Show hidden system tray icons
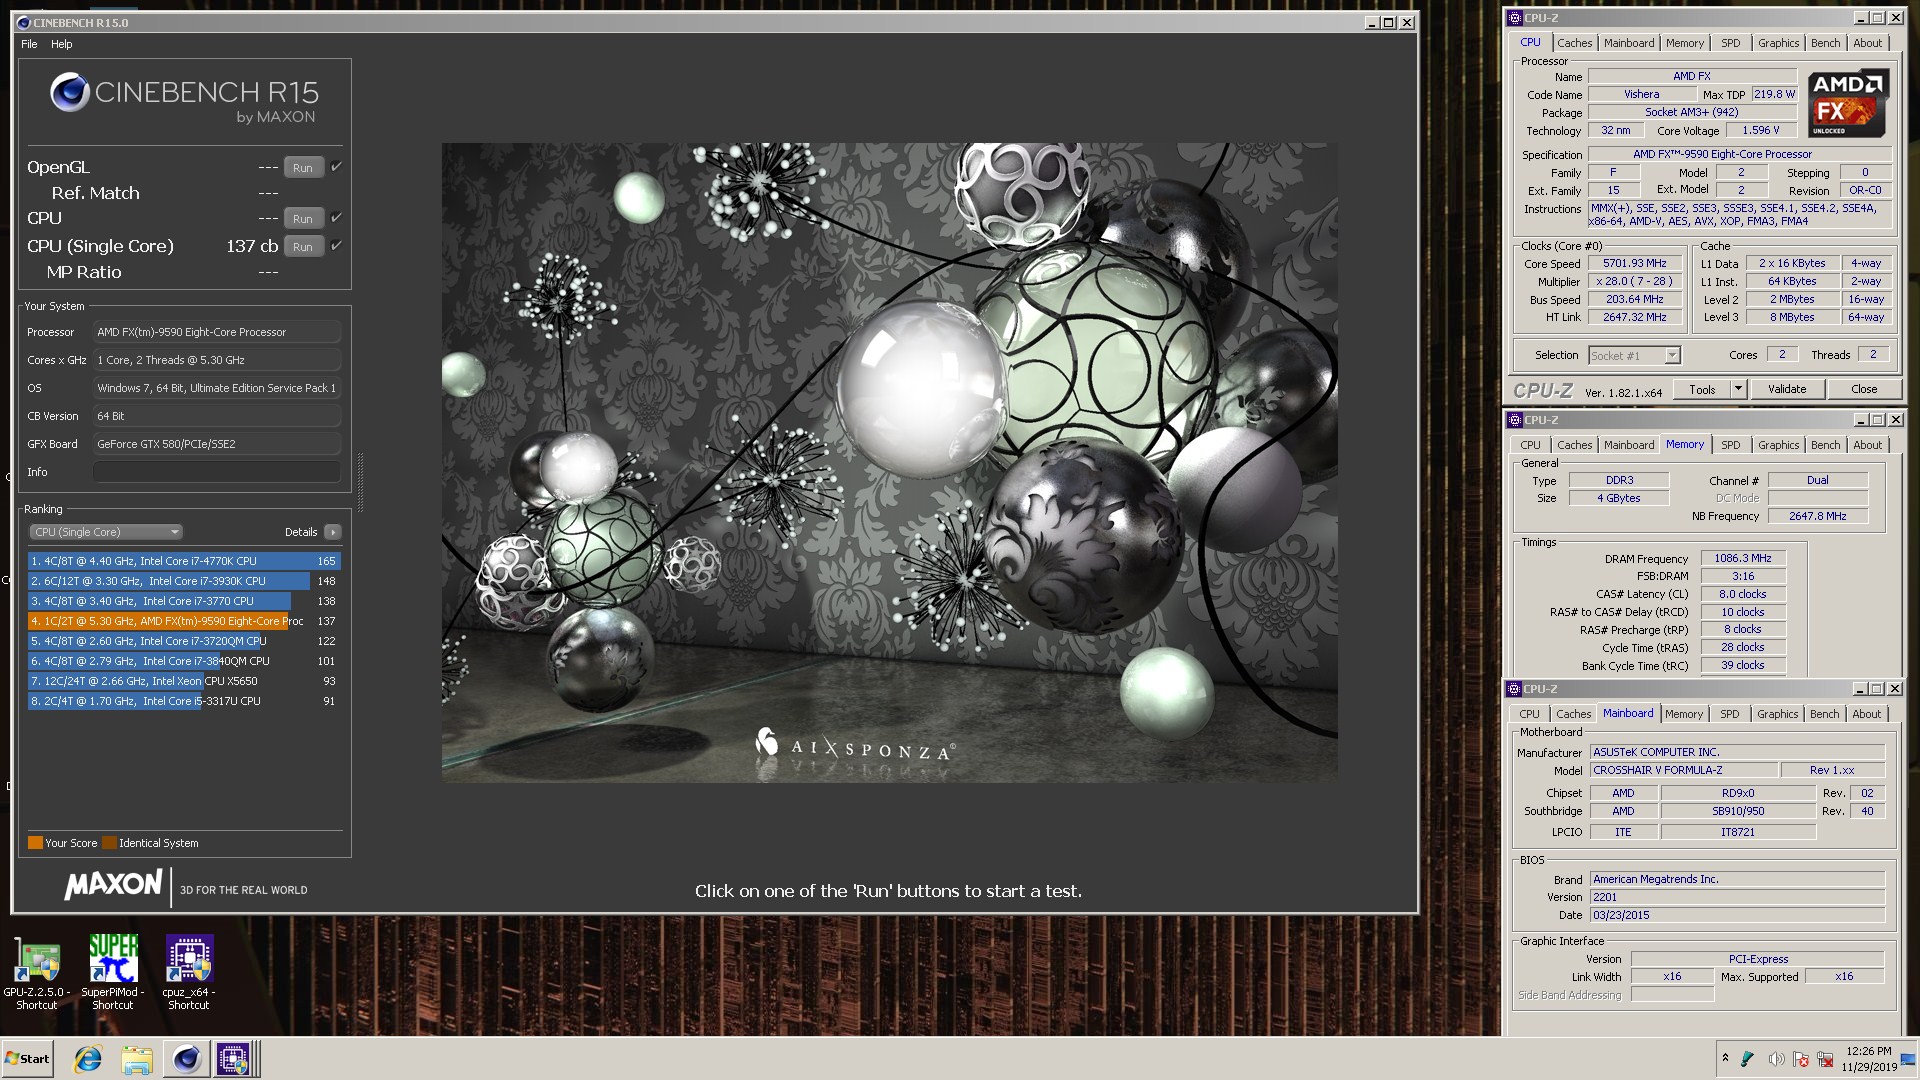 coord(1724,1059)
